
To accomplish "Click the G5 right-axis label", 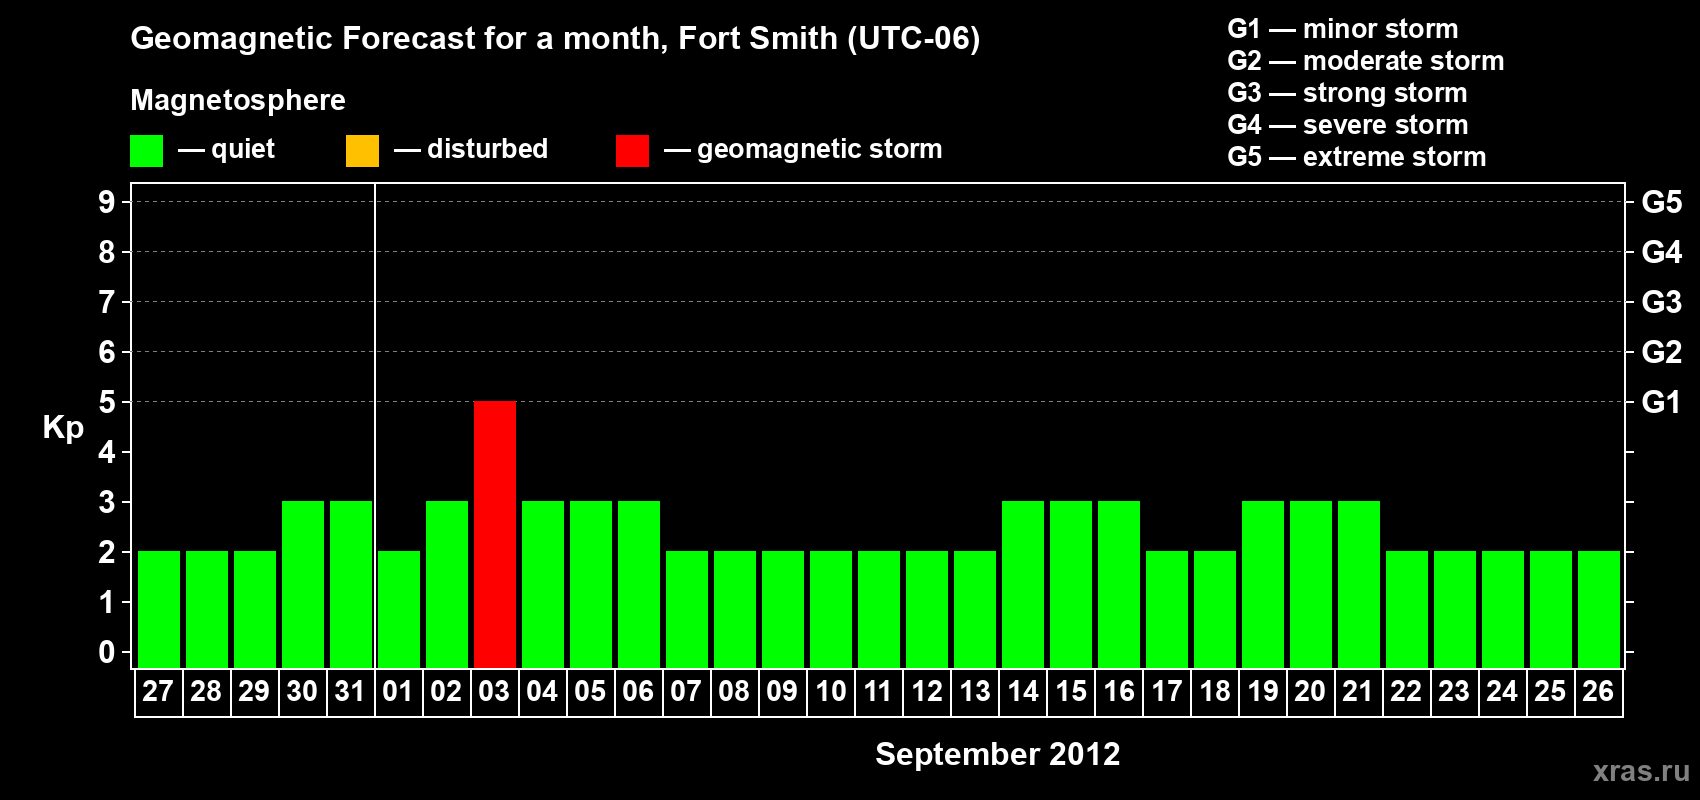I will [1661, 202].
